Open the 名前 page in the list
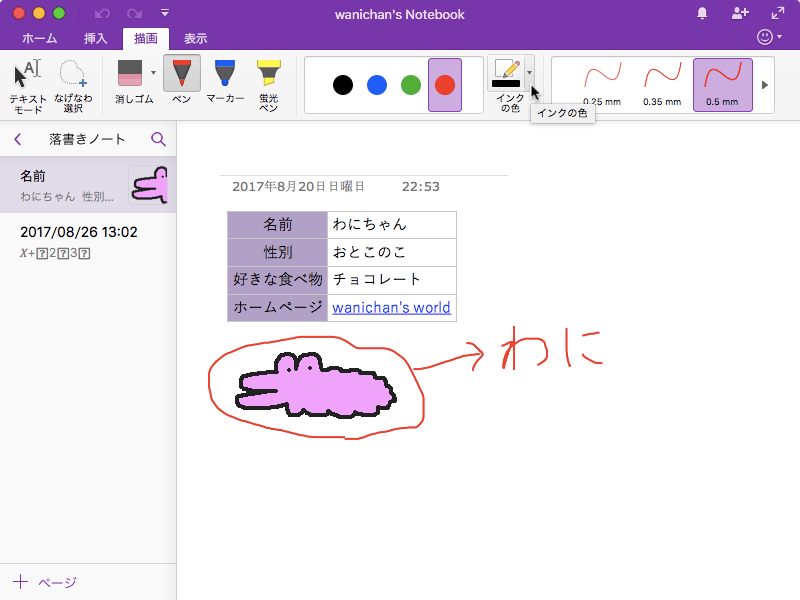 [88, 185]
